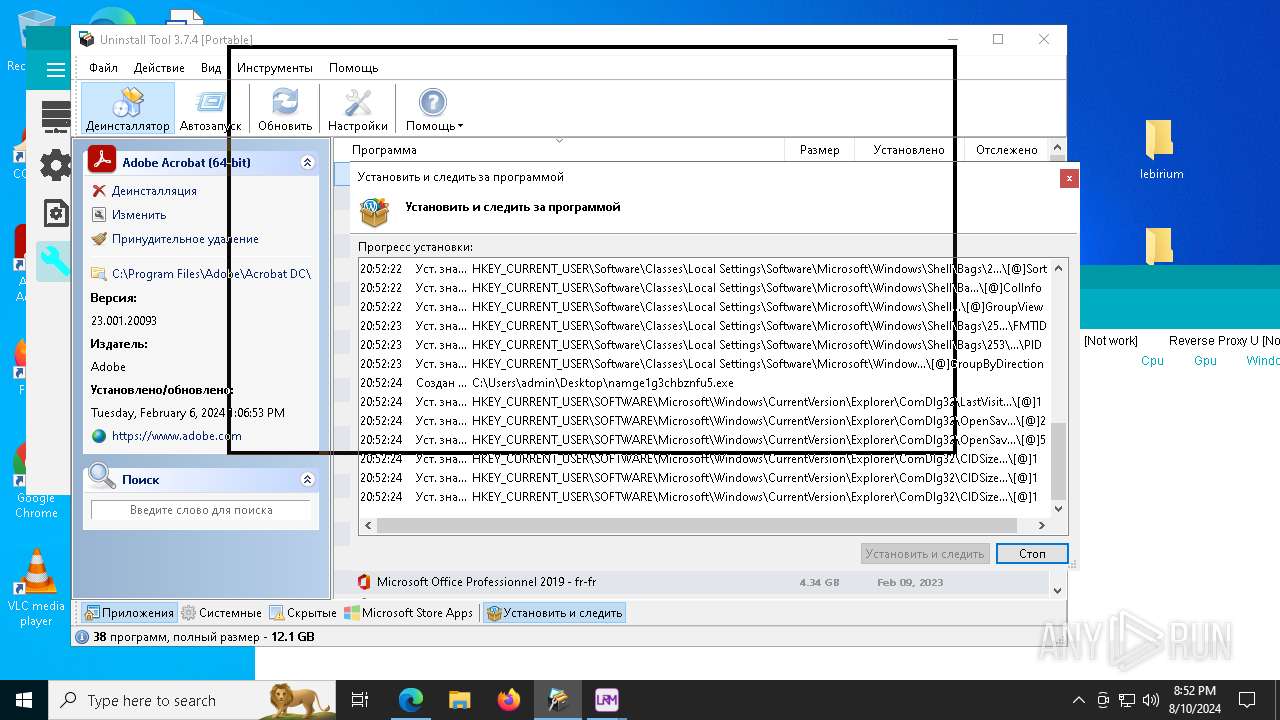The width and height of the screenshot is (1280, 720).
Task: Switch to the Системные tab
Action: (222, 613)
